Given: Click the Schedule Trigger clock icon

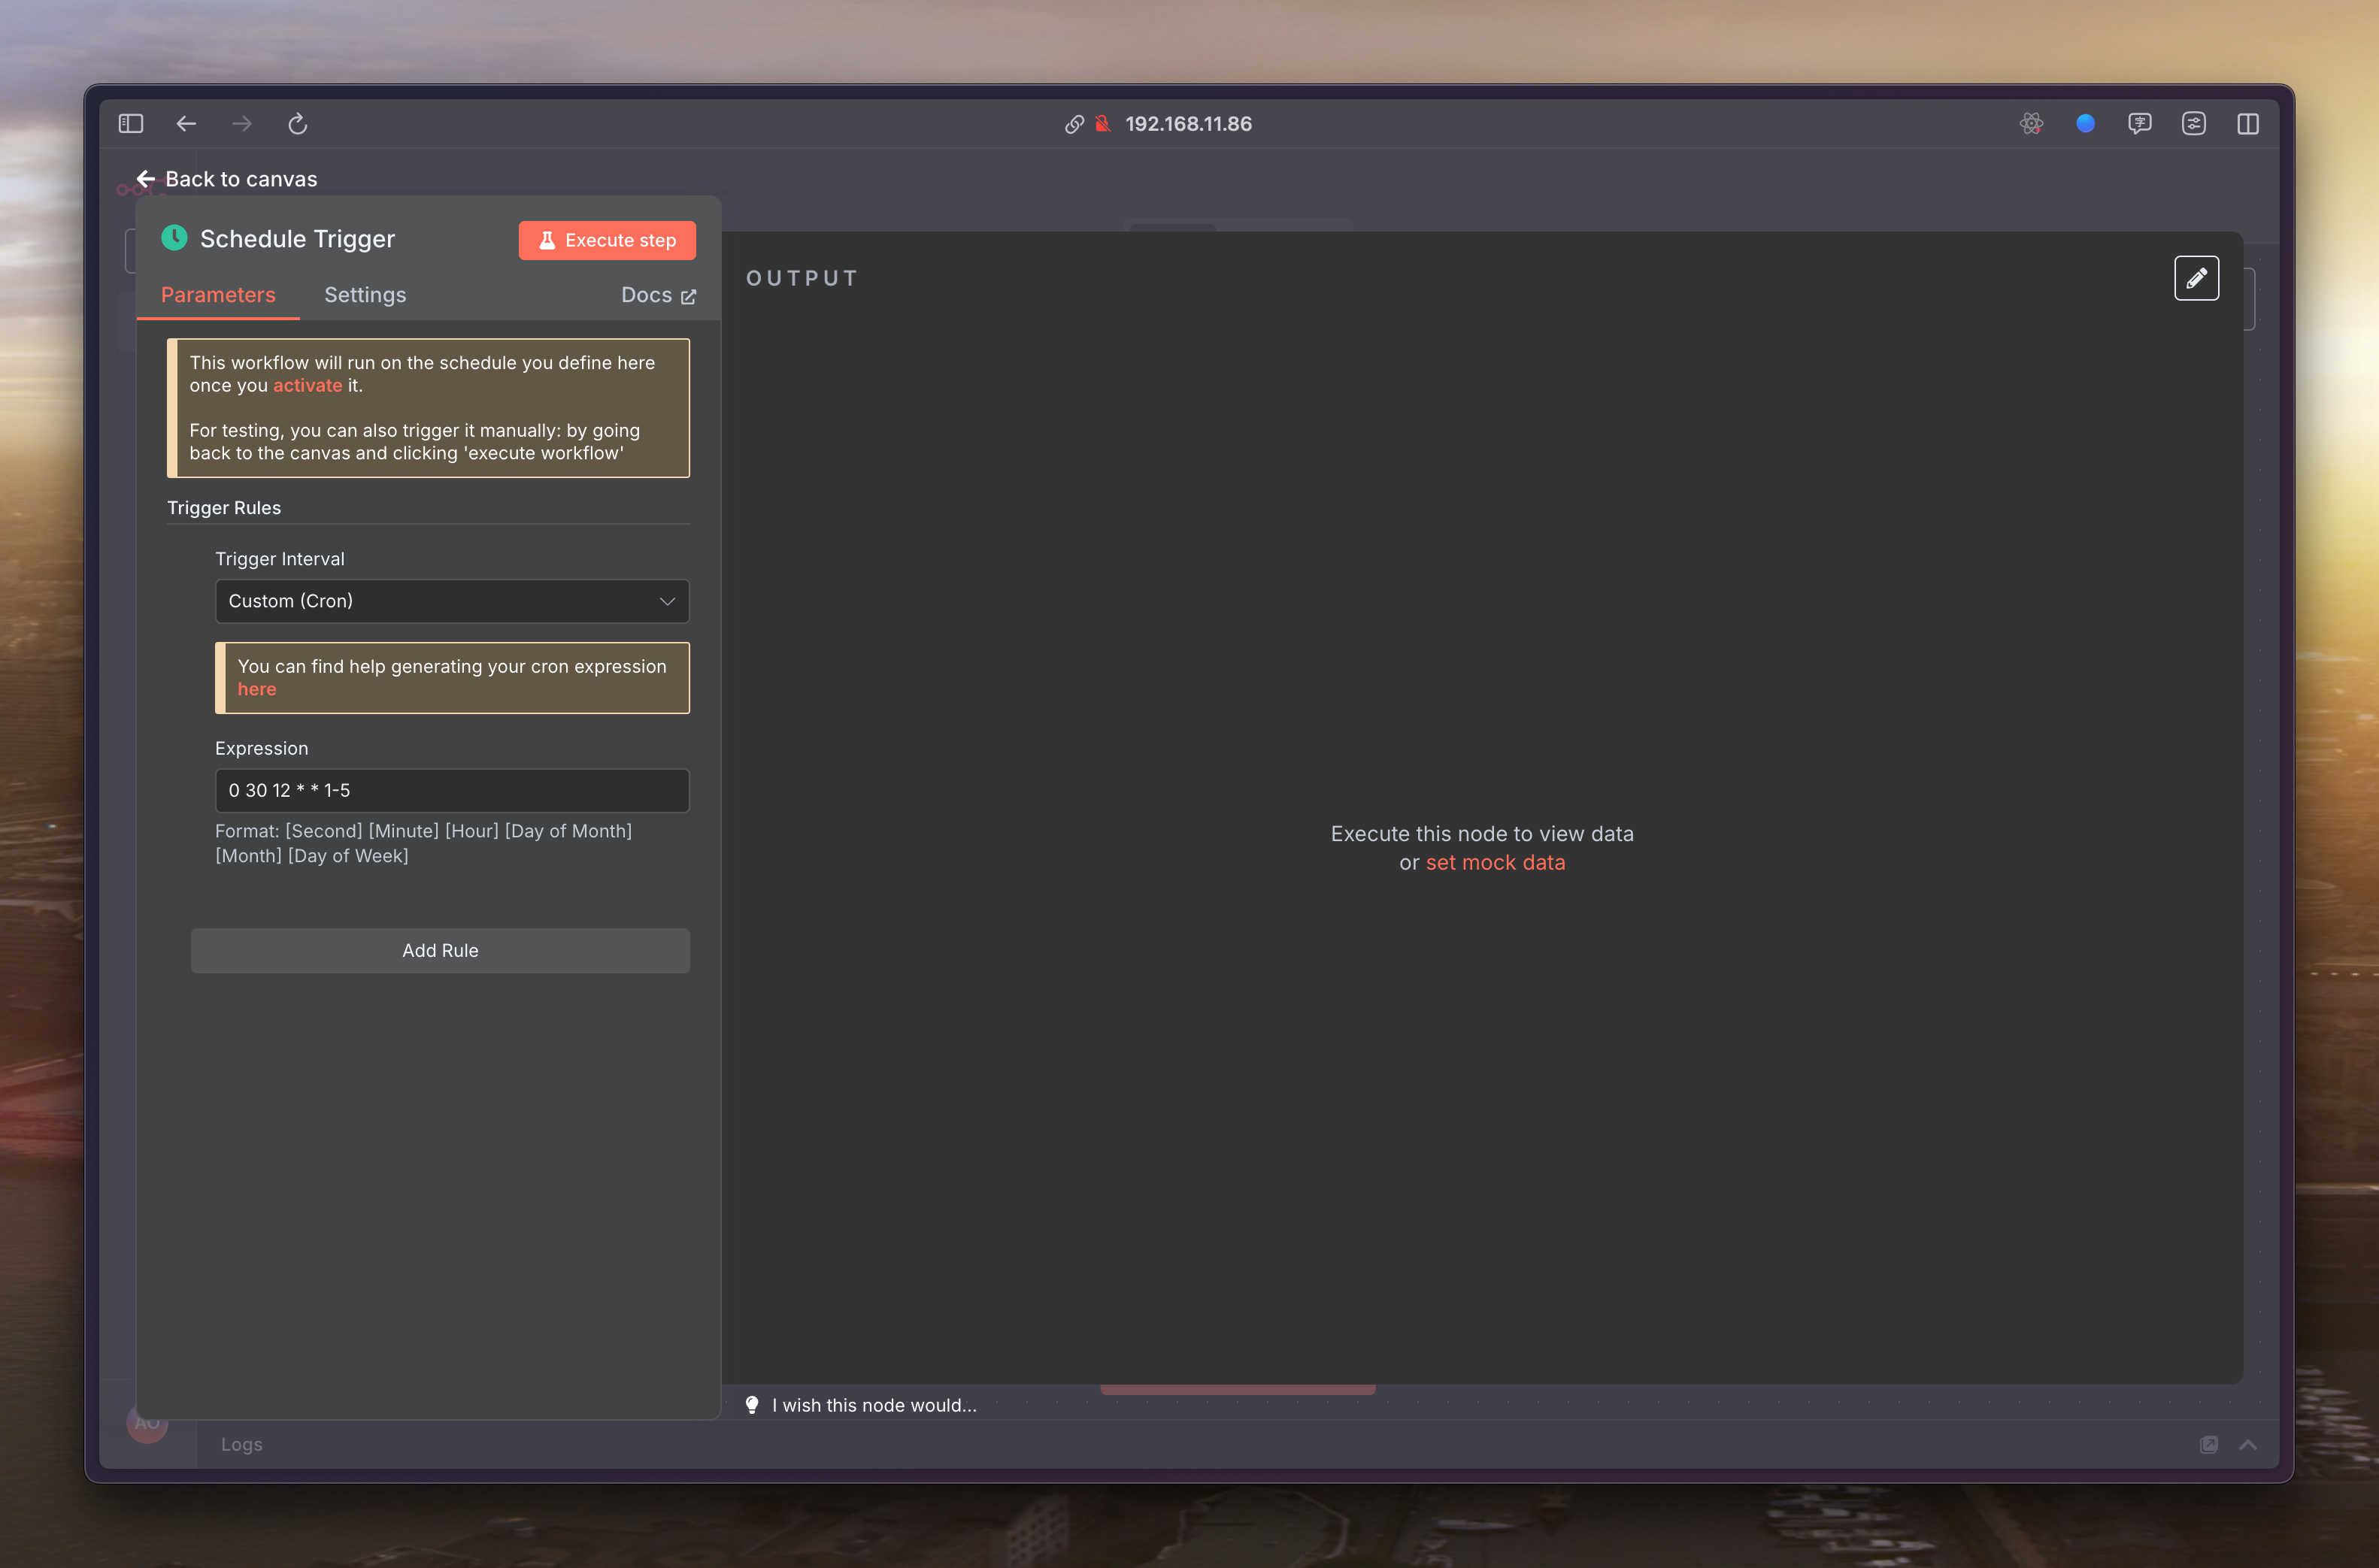Looking at the screenshot, I should 174,238.
